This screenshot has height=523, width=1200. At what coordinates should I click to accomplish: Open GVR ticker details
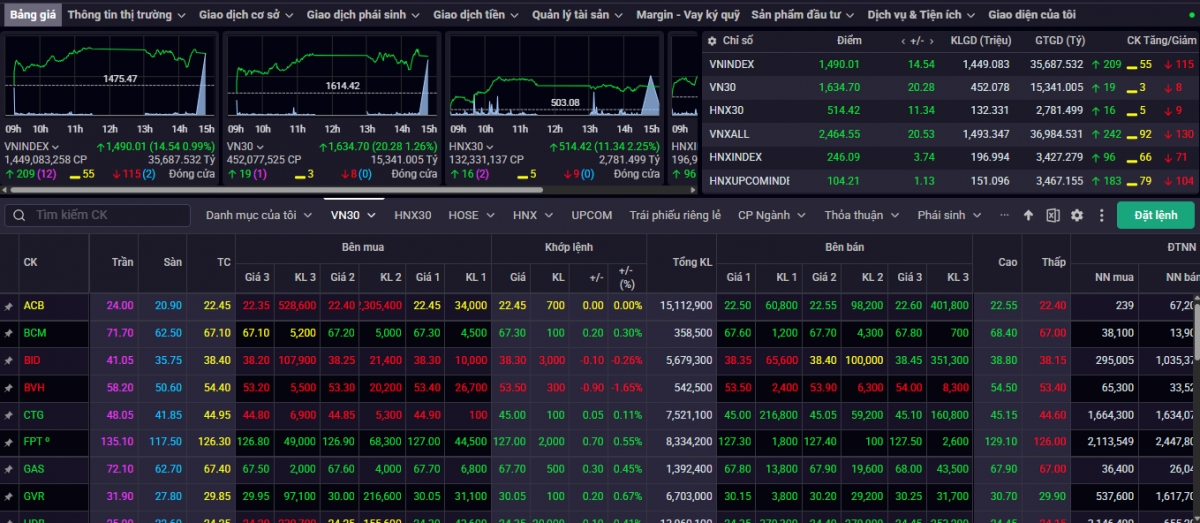[x=34, y=495]
